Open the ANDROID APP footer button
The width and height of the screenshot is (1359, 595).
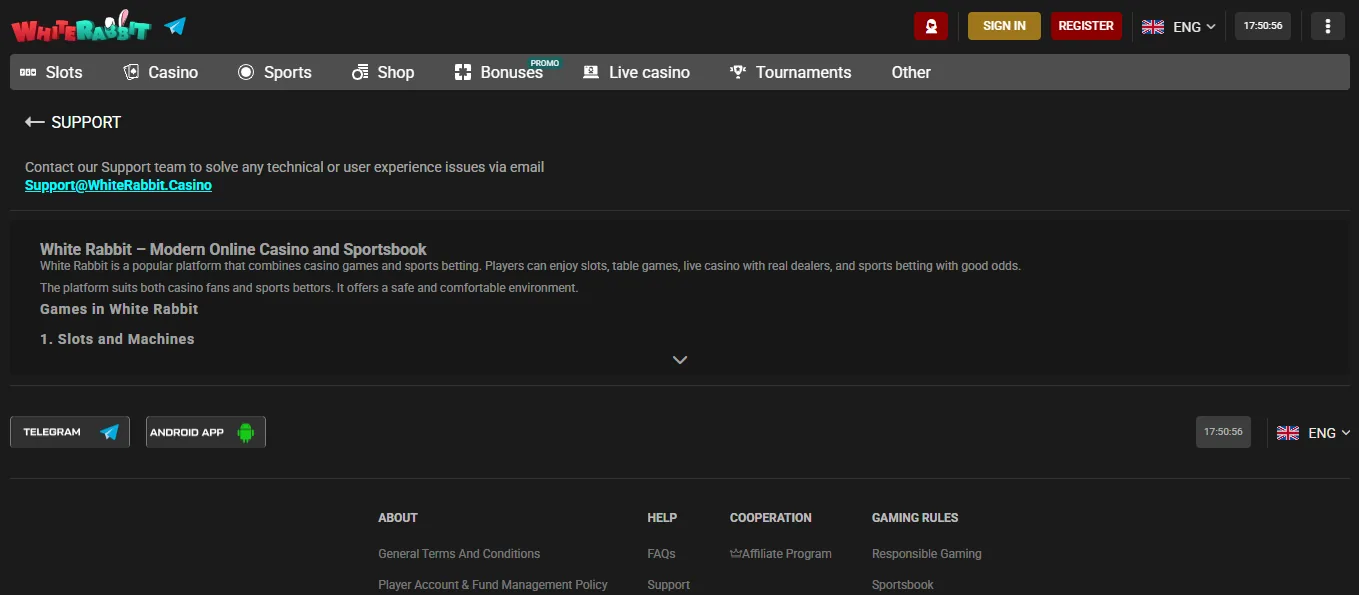(x=206, y=432)
